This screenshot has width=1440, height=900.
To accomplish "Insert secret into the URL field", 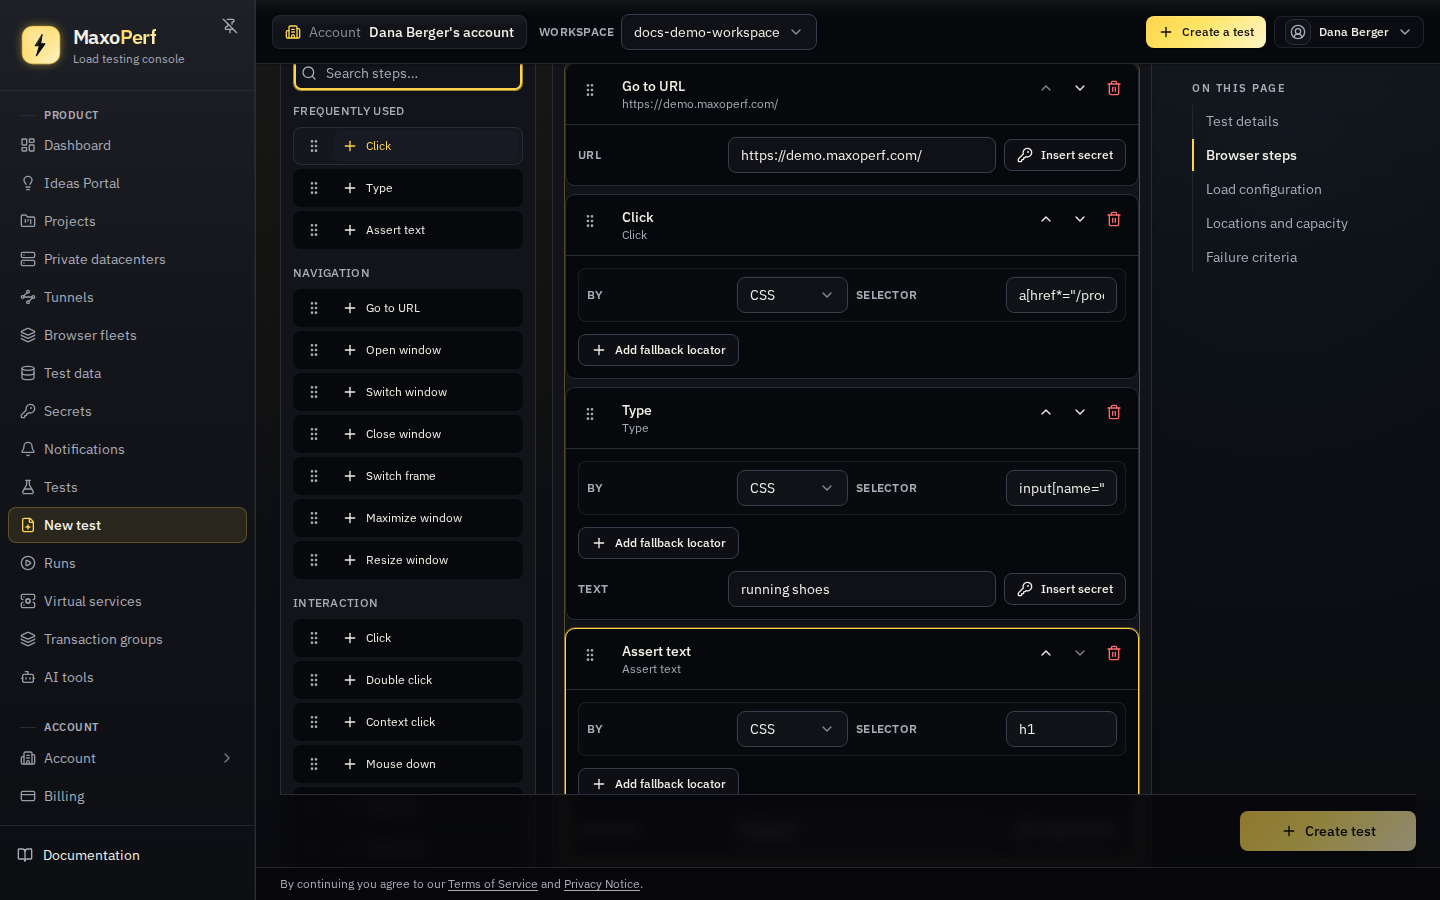I will click(1065, 155).
